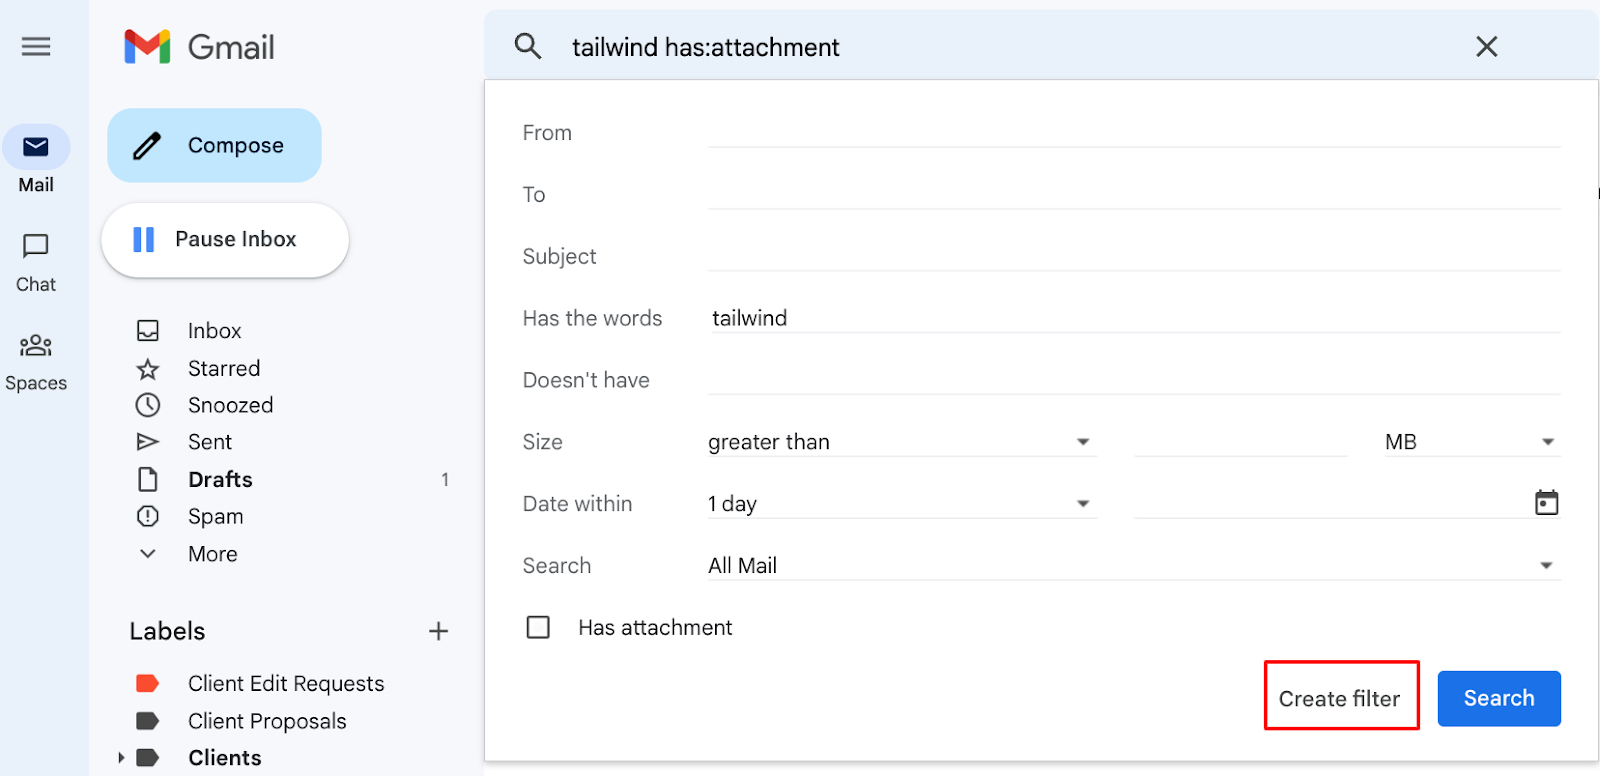This screenshot has height=776, width=1600.
Task: Open the Client Edit Requests label
Action: pos(286,684)
